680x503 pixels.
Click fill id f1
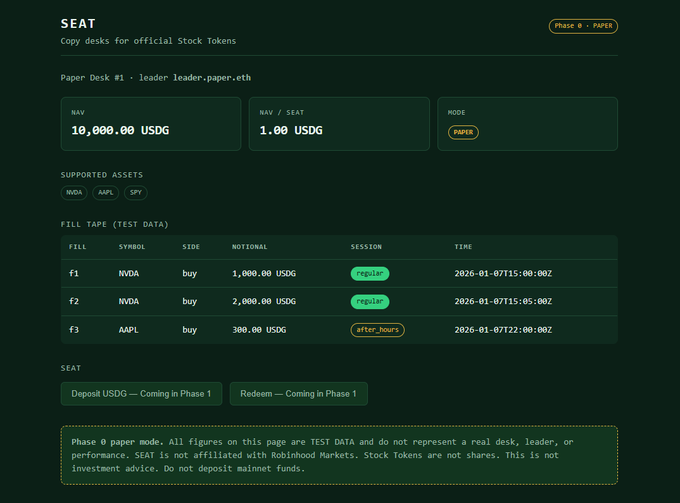pyautogui.click(x=74, y=274)
